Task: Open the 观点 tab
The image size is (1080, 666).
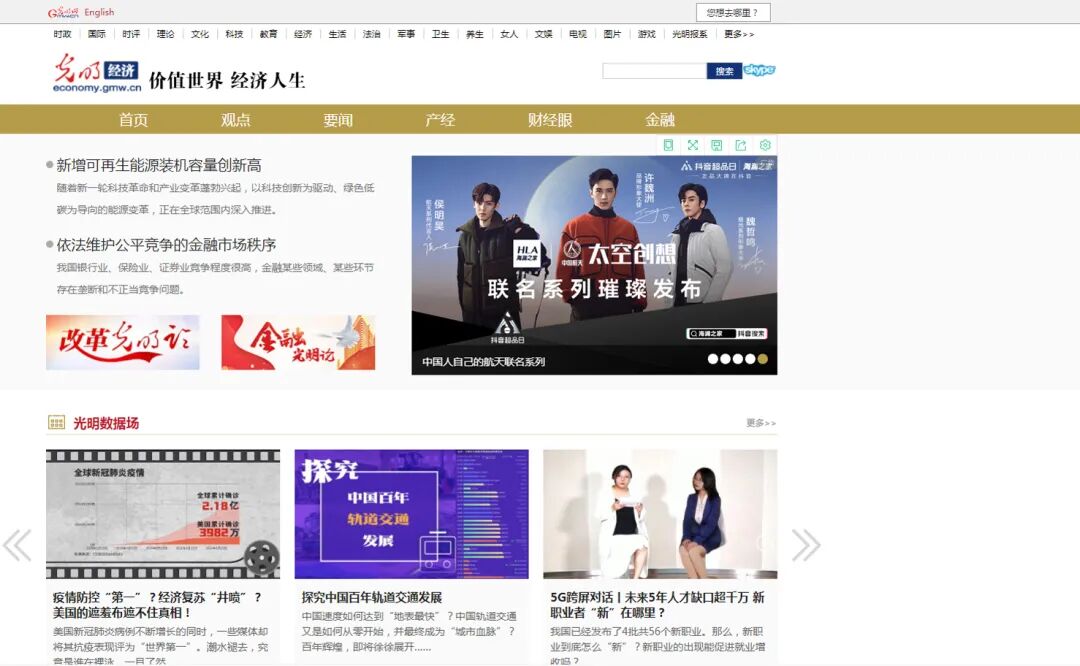Action: 236,120
